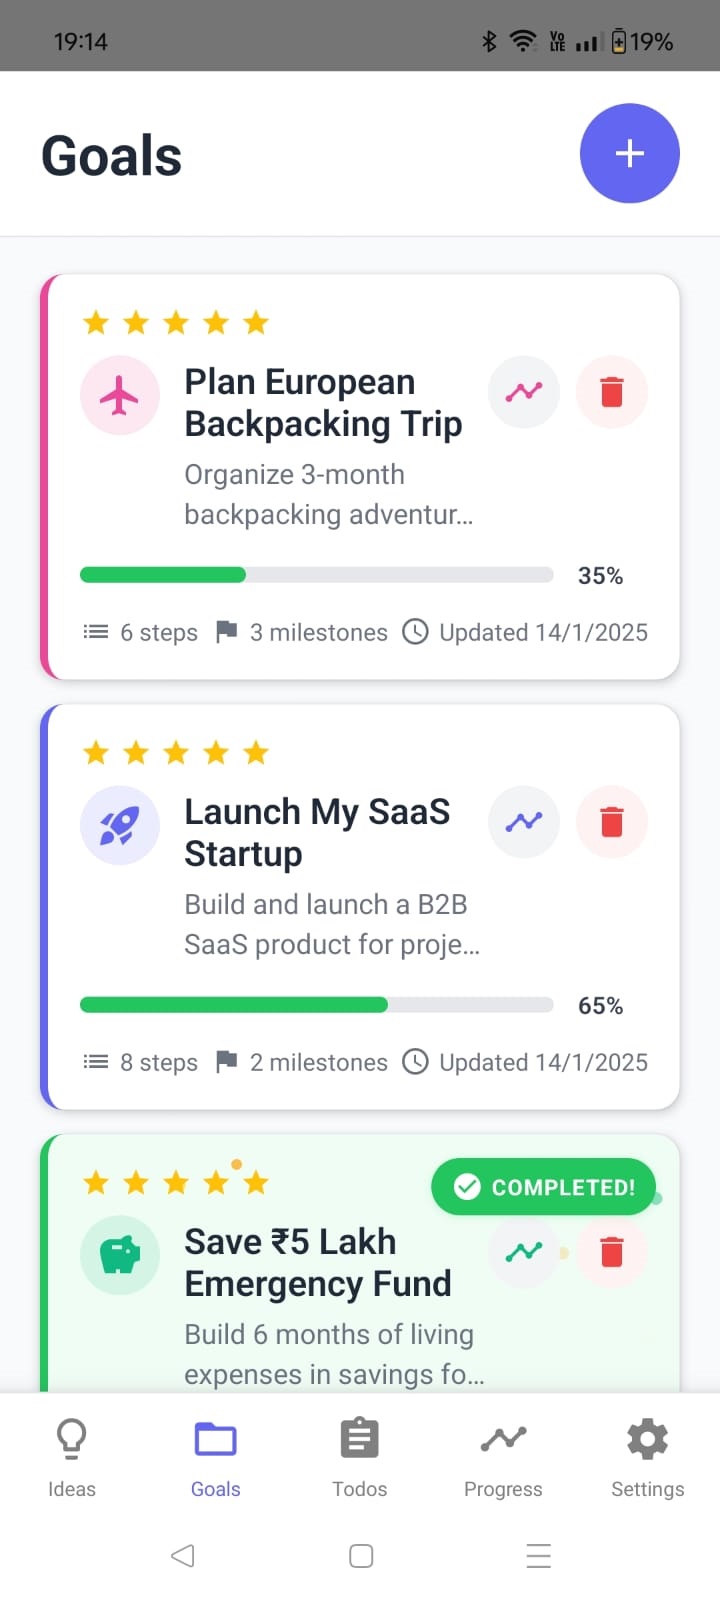Switch to the Todos tab

[359, 1457]
